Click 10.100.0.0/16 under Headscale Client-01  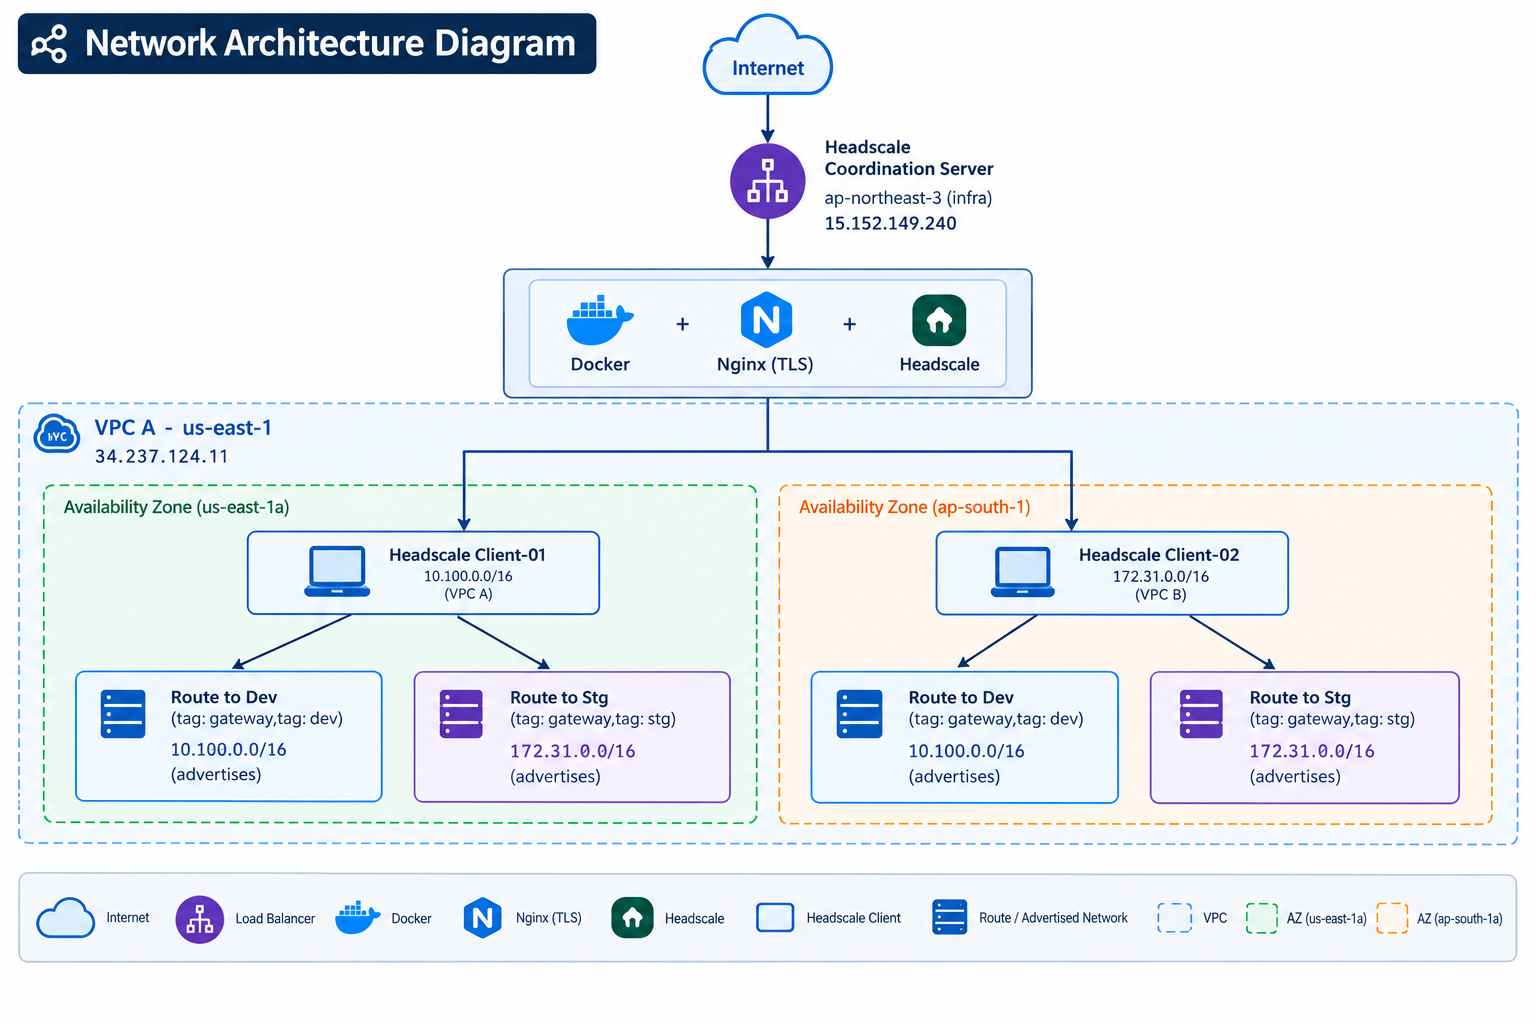pyautogui.click(x=468, y=576)
